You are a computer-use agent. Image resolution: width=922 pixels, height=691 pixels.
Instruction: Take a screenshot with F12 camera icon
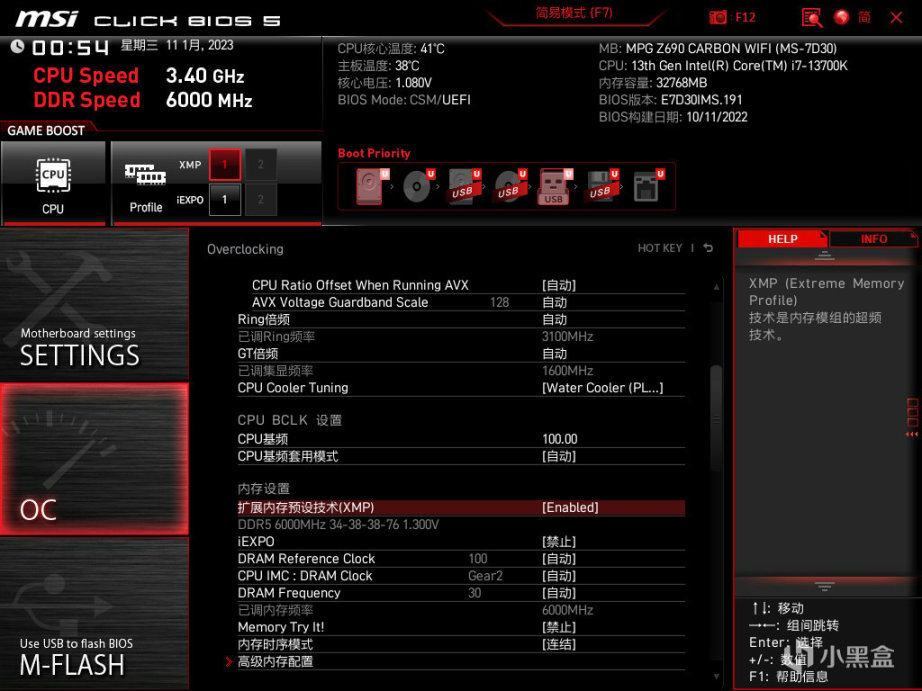pyautogui.click(x=718, y=18)
